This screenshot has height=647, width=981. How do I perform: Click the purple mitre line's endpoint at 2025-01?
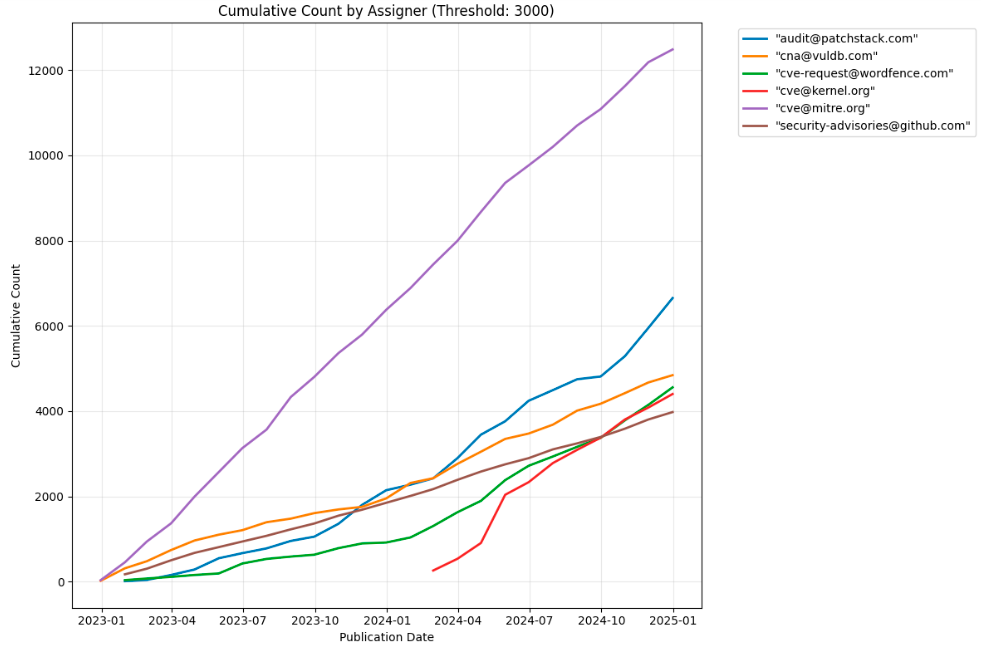pyautogui.click(x=673, y=49)
